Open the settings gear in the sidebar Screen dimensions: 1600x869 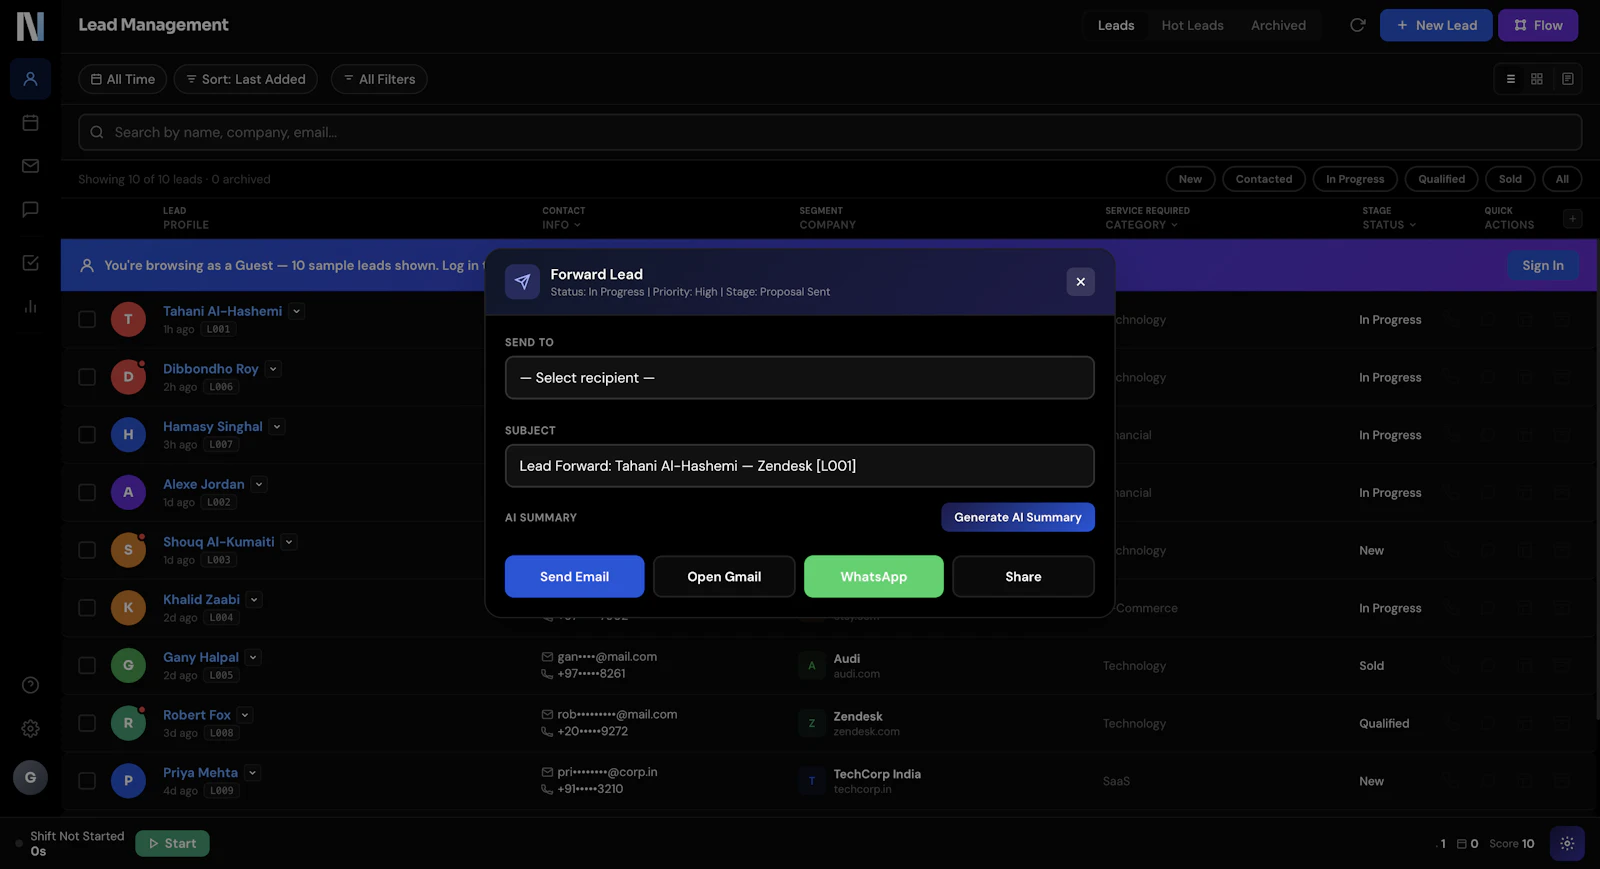point(30,729)
